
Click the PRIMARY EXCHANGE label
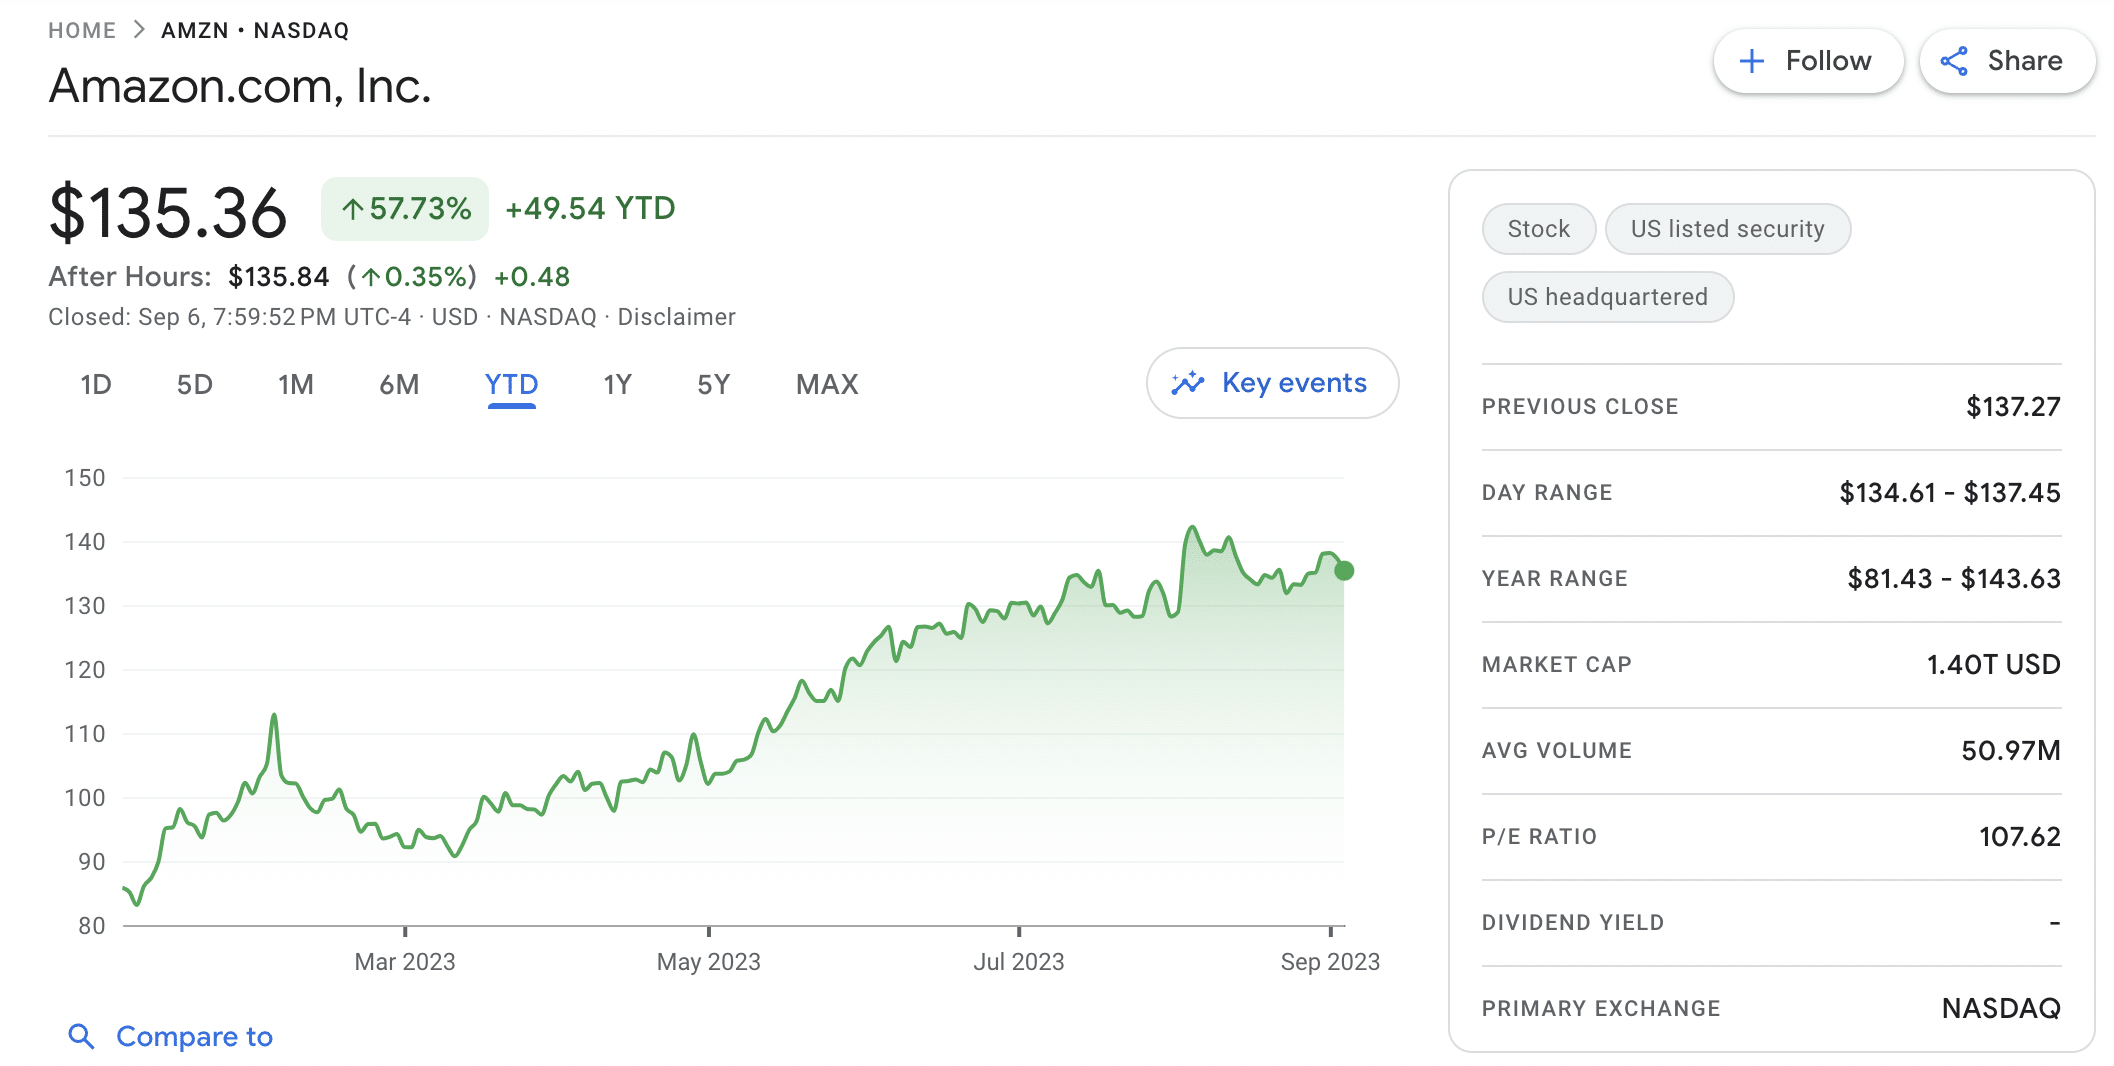[1601, 1009]
